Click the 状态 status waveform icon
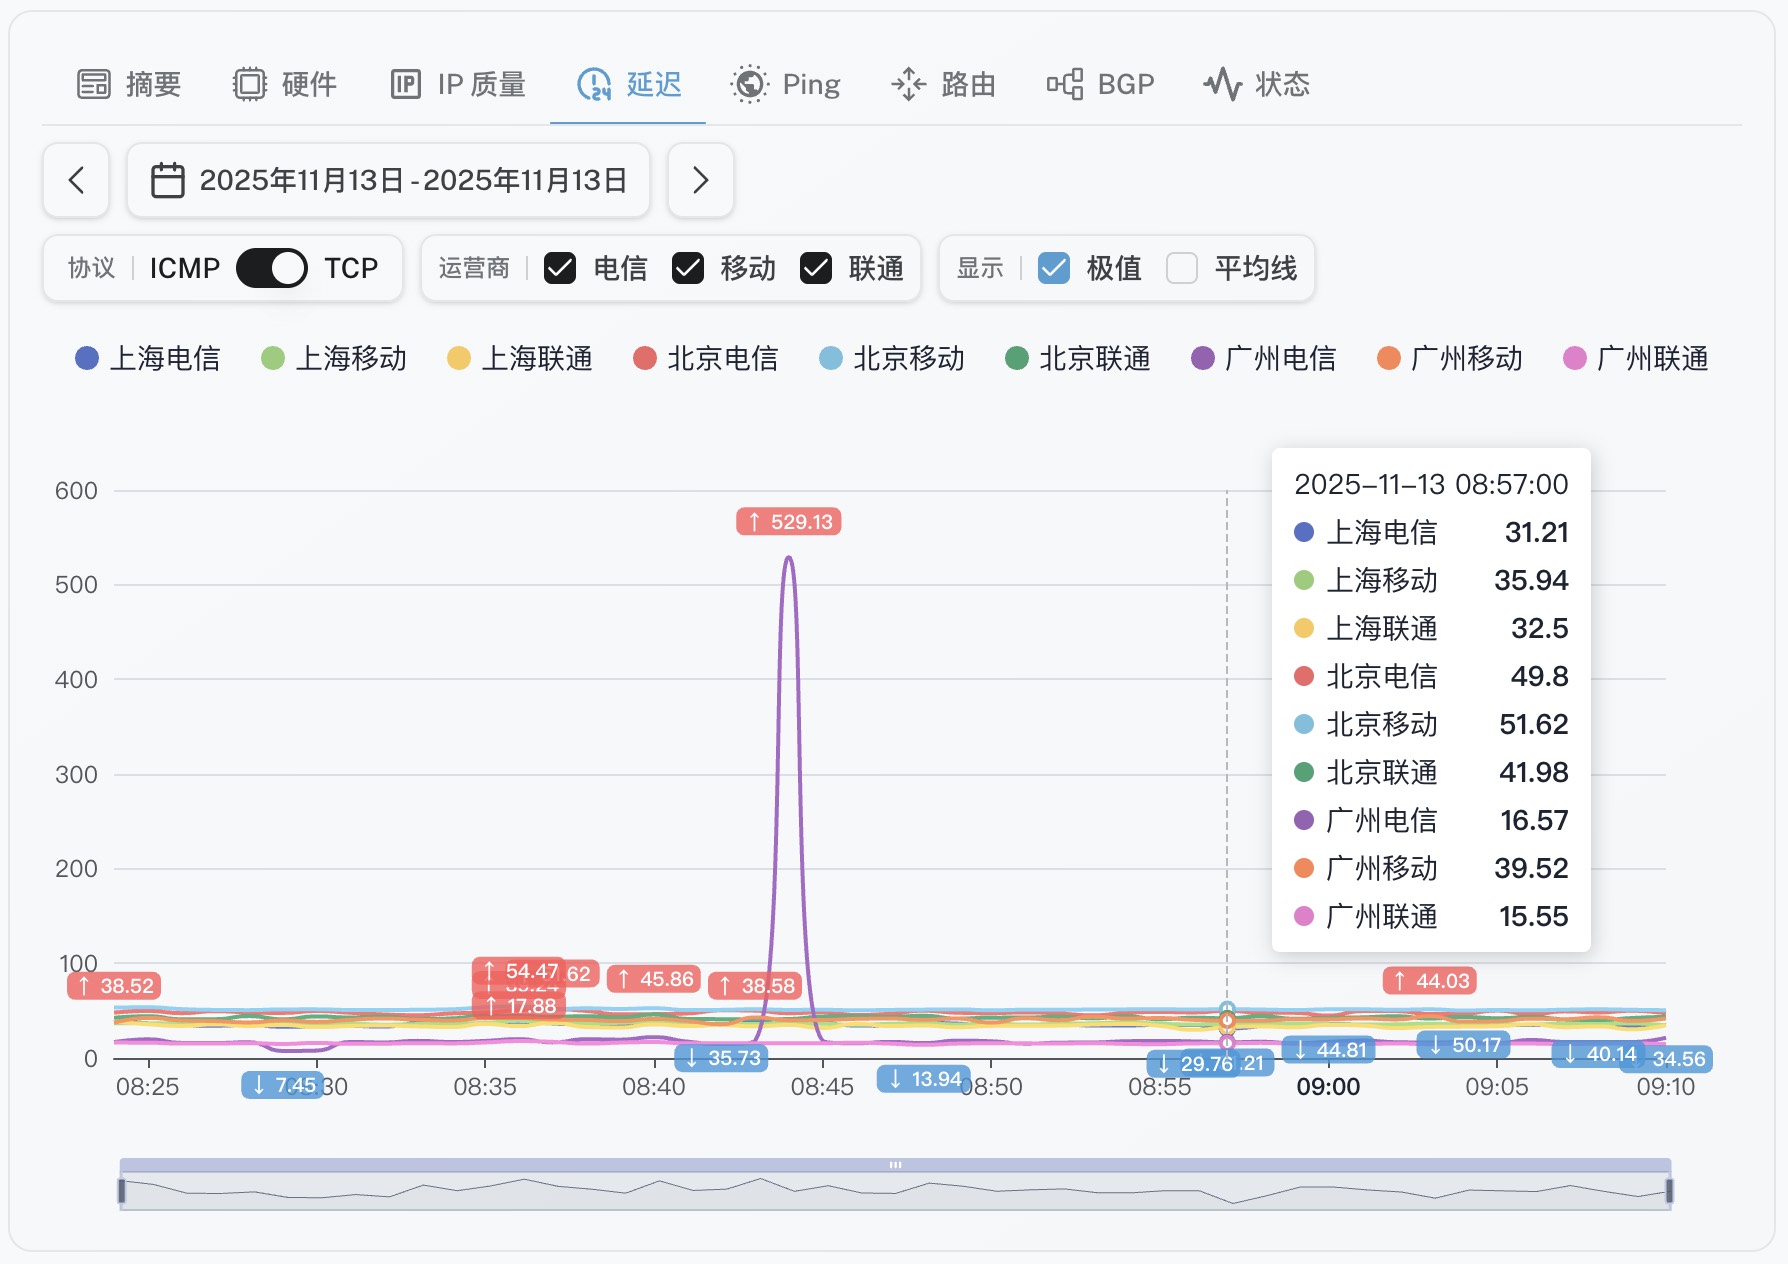This screenshot has width=1788, height=1264. [1222, 85]
